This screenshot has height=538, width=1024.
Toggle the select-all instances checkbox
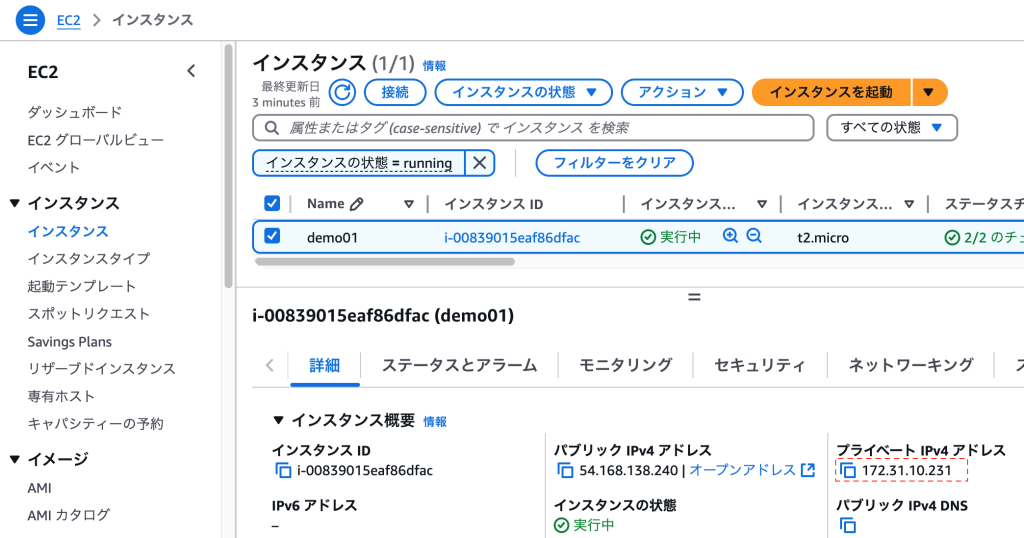tap(272, 204)
